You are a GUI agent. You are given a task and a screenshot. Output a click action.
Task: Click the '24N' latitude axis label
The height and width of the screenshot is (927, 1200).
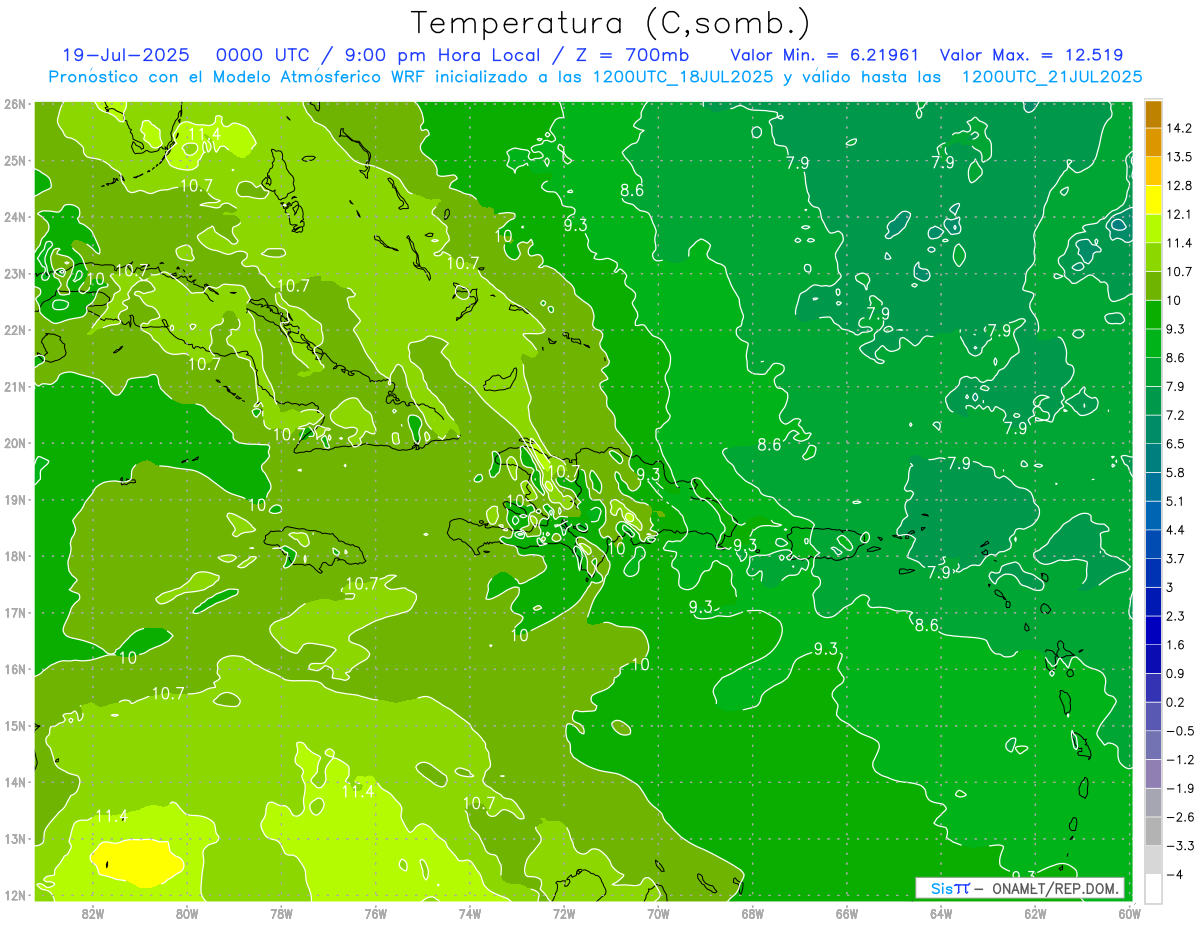[15, 217]
